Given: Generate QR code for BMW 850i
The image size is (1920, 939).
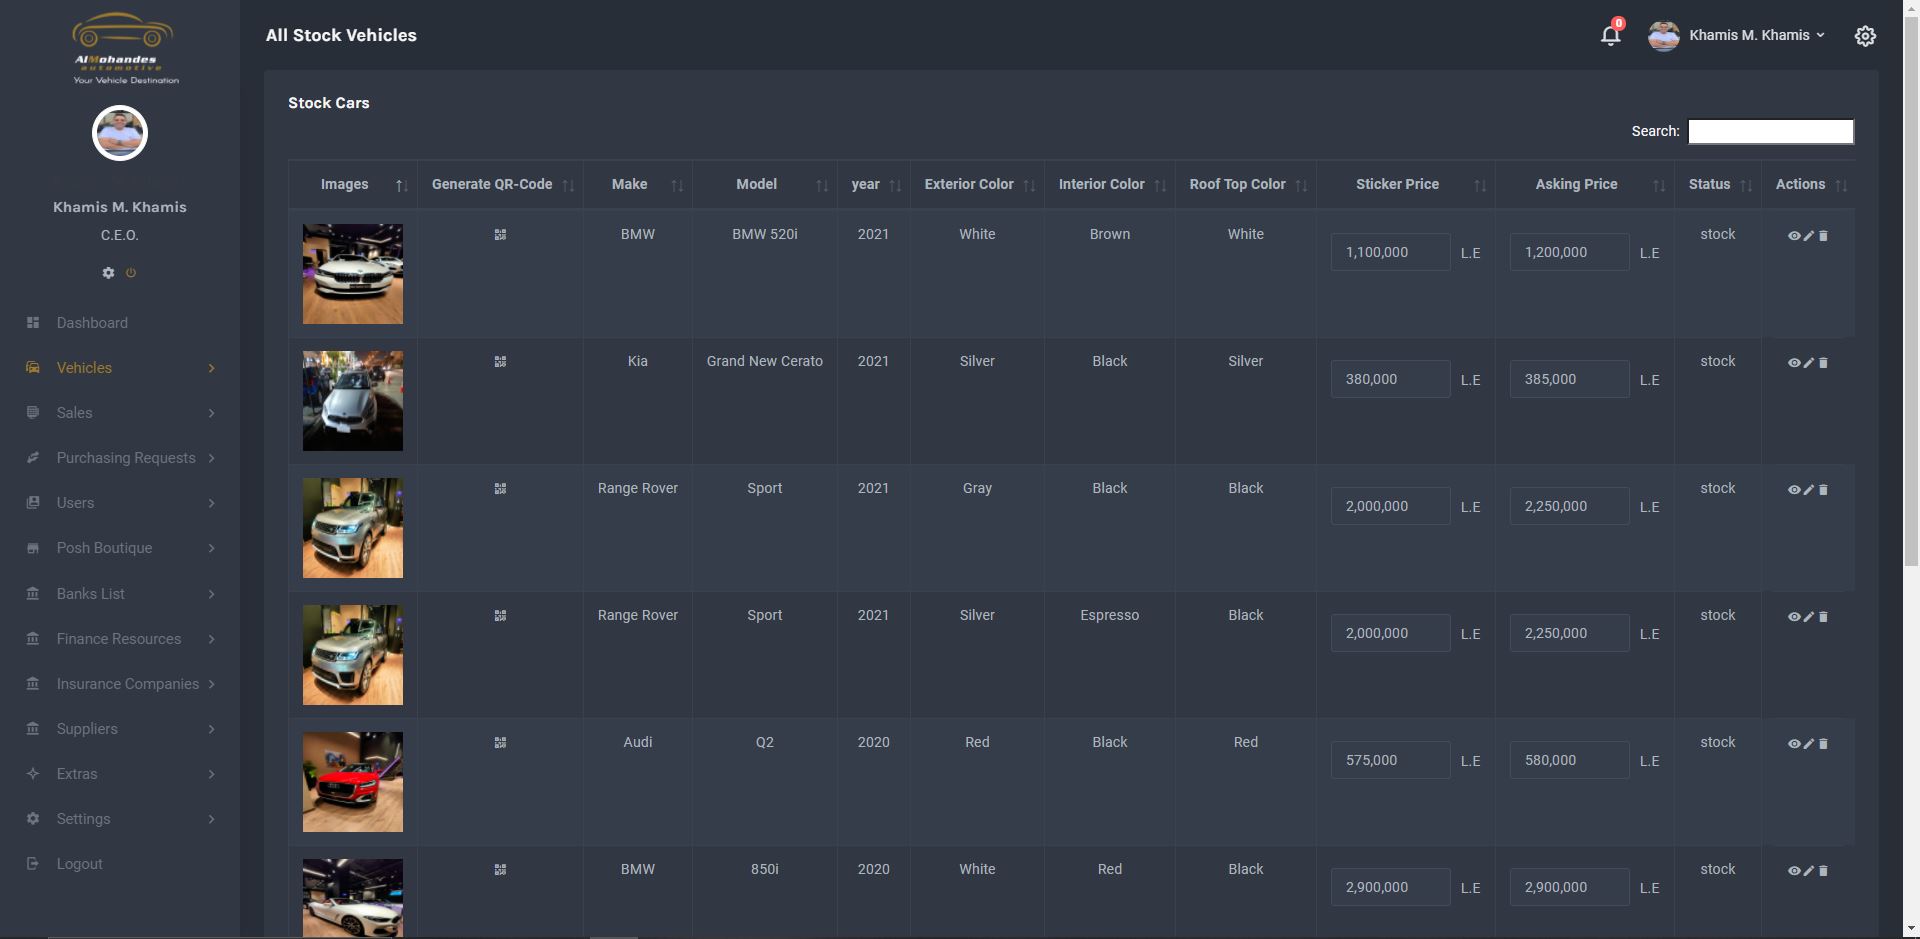Looking at the screenshot, I should click(x=500, y=870).
